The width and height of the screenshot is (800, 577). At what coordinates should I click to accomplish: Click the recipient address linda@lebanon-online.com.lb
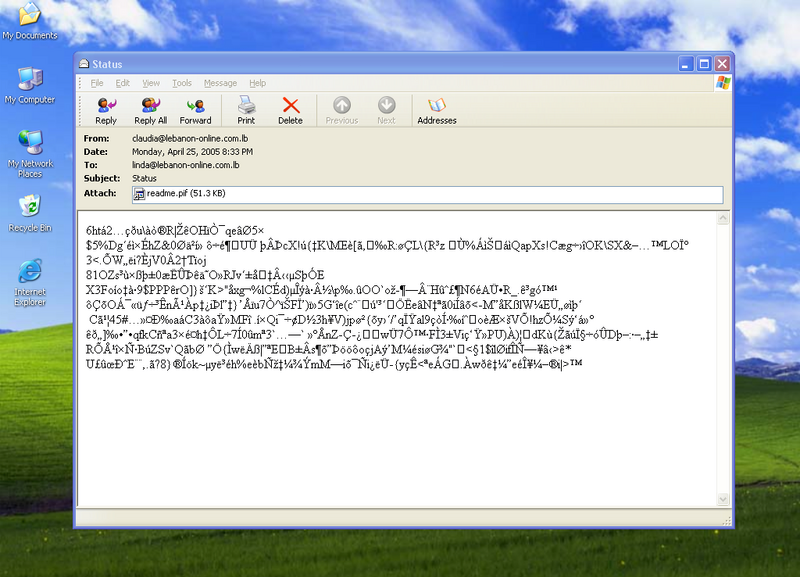[186, 165]
